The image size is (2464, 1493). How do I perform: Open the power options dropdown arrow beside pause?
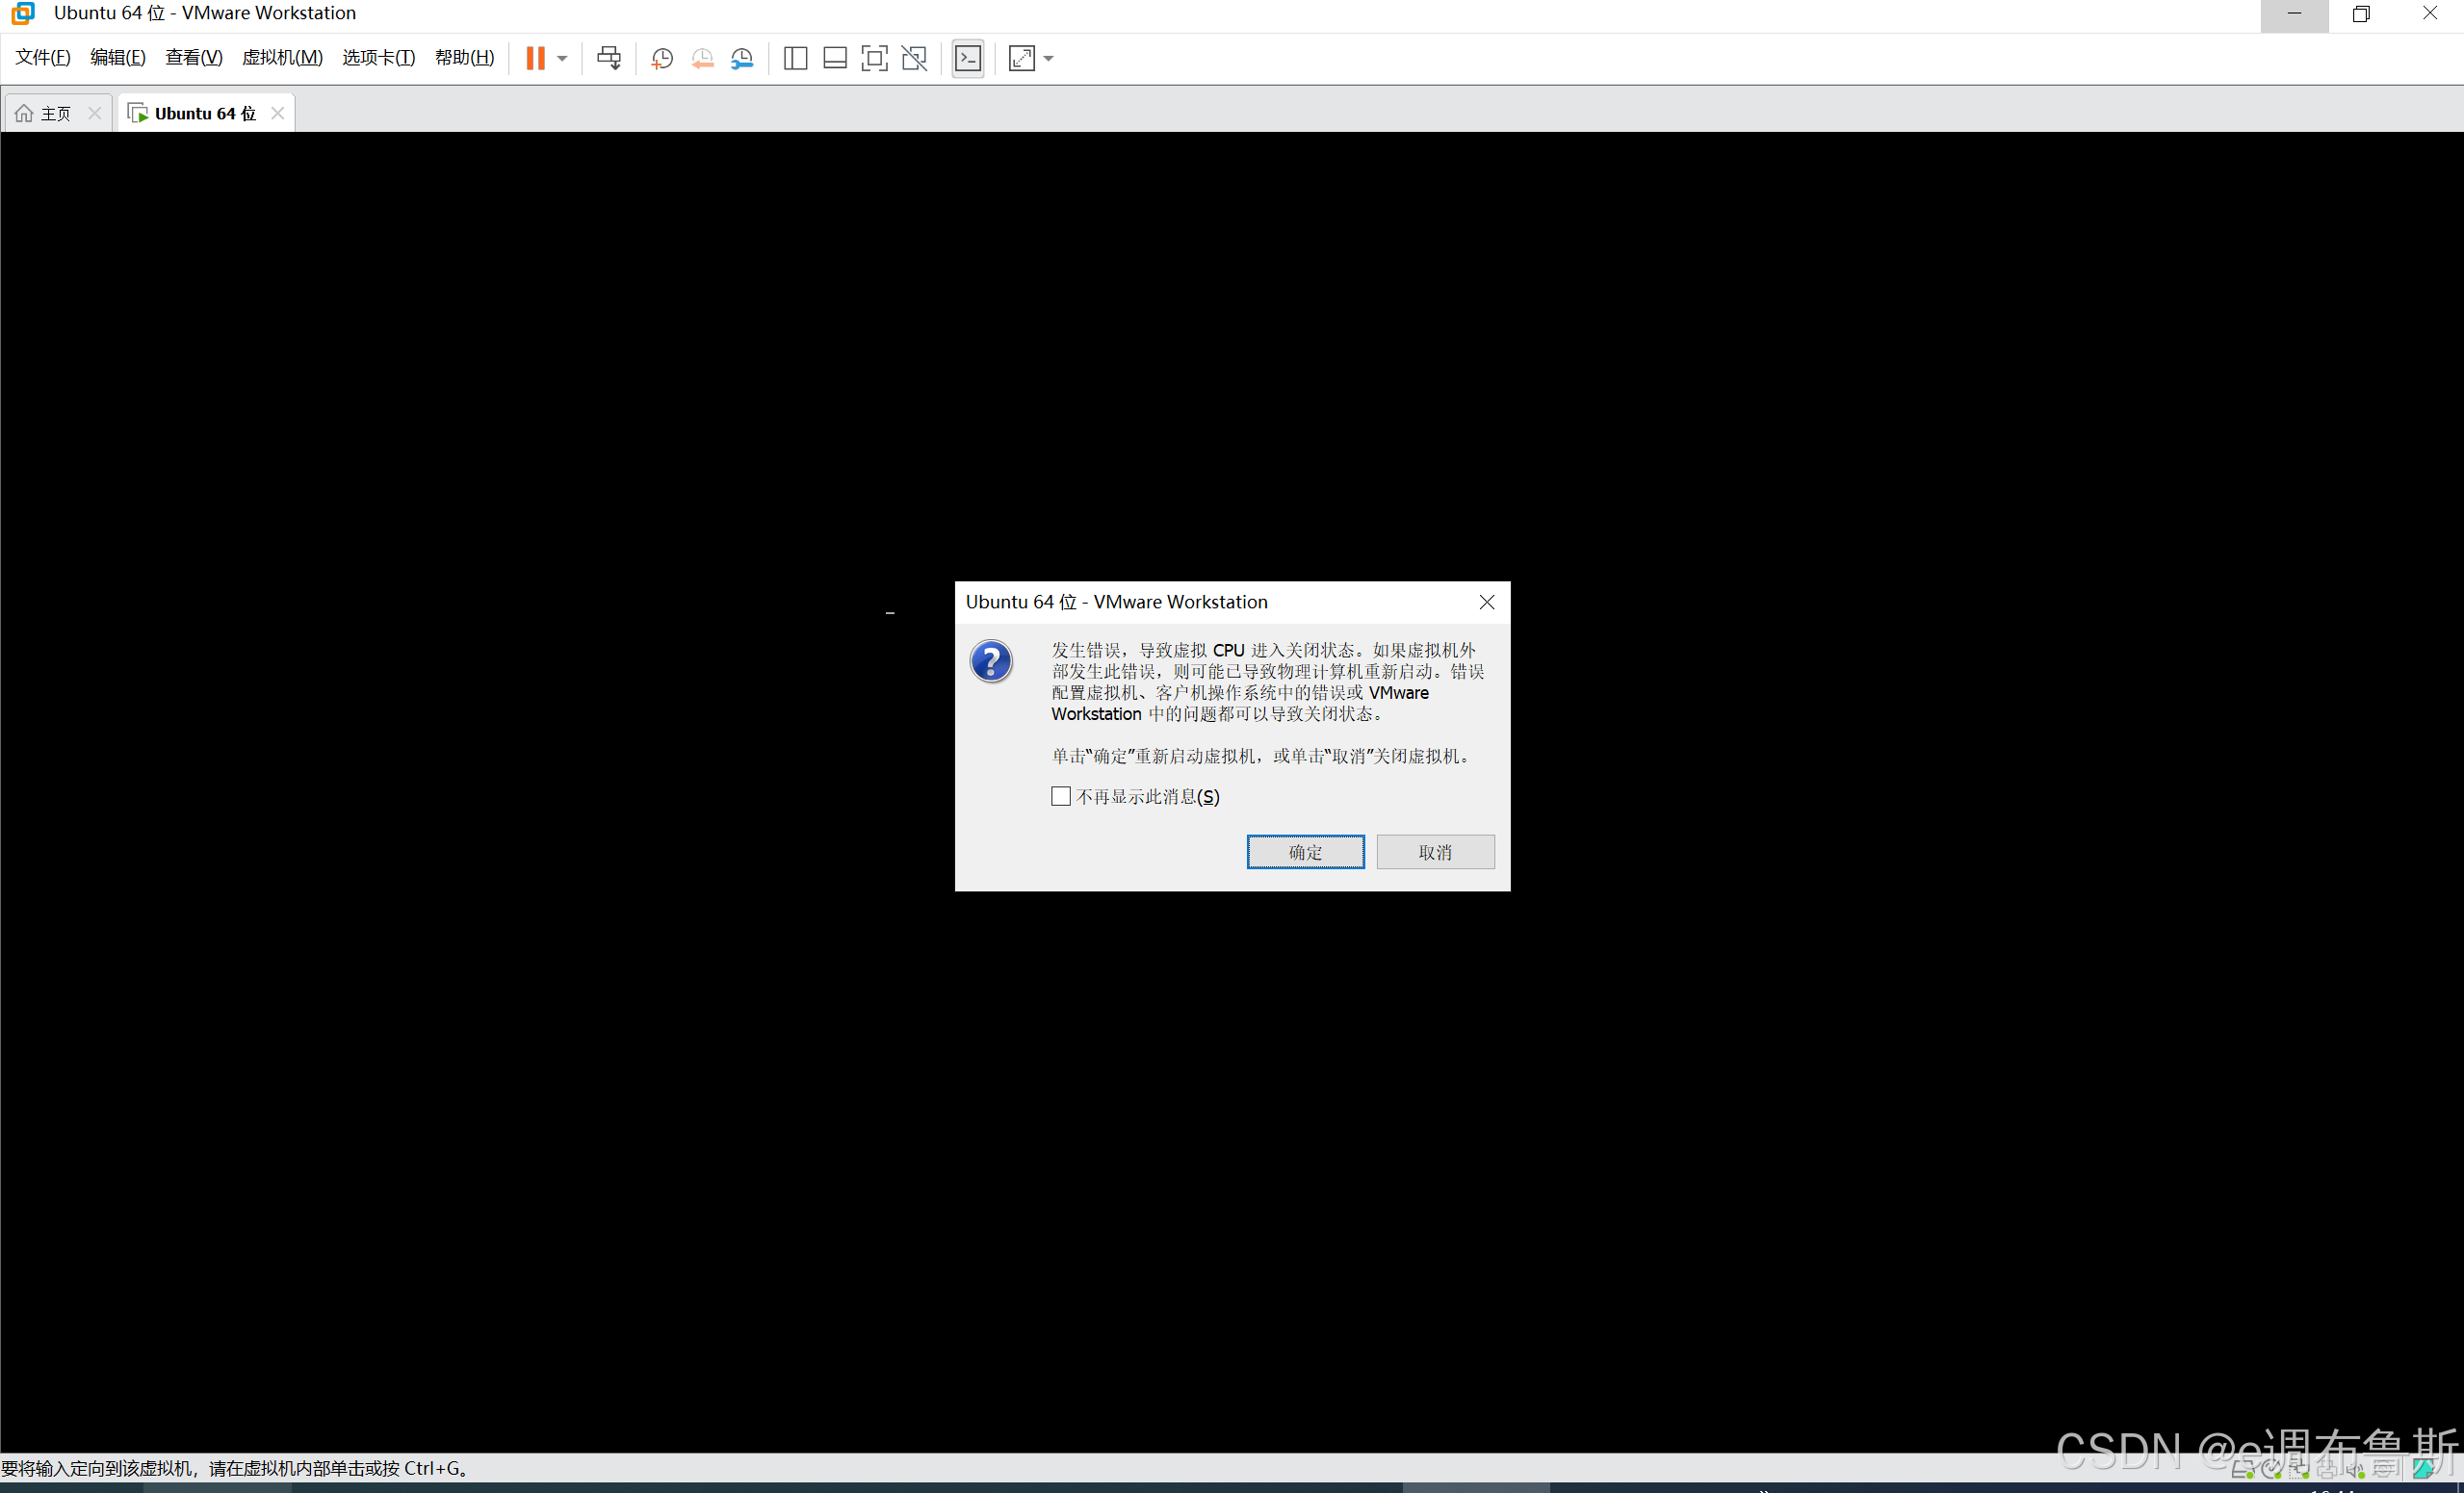click(x=562, y=58)
